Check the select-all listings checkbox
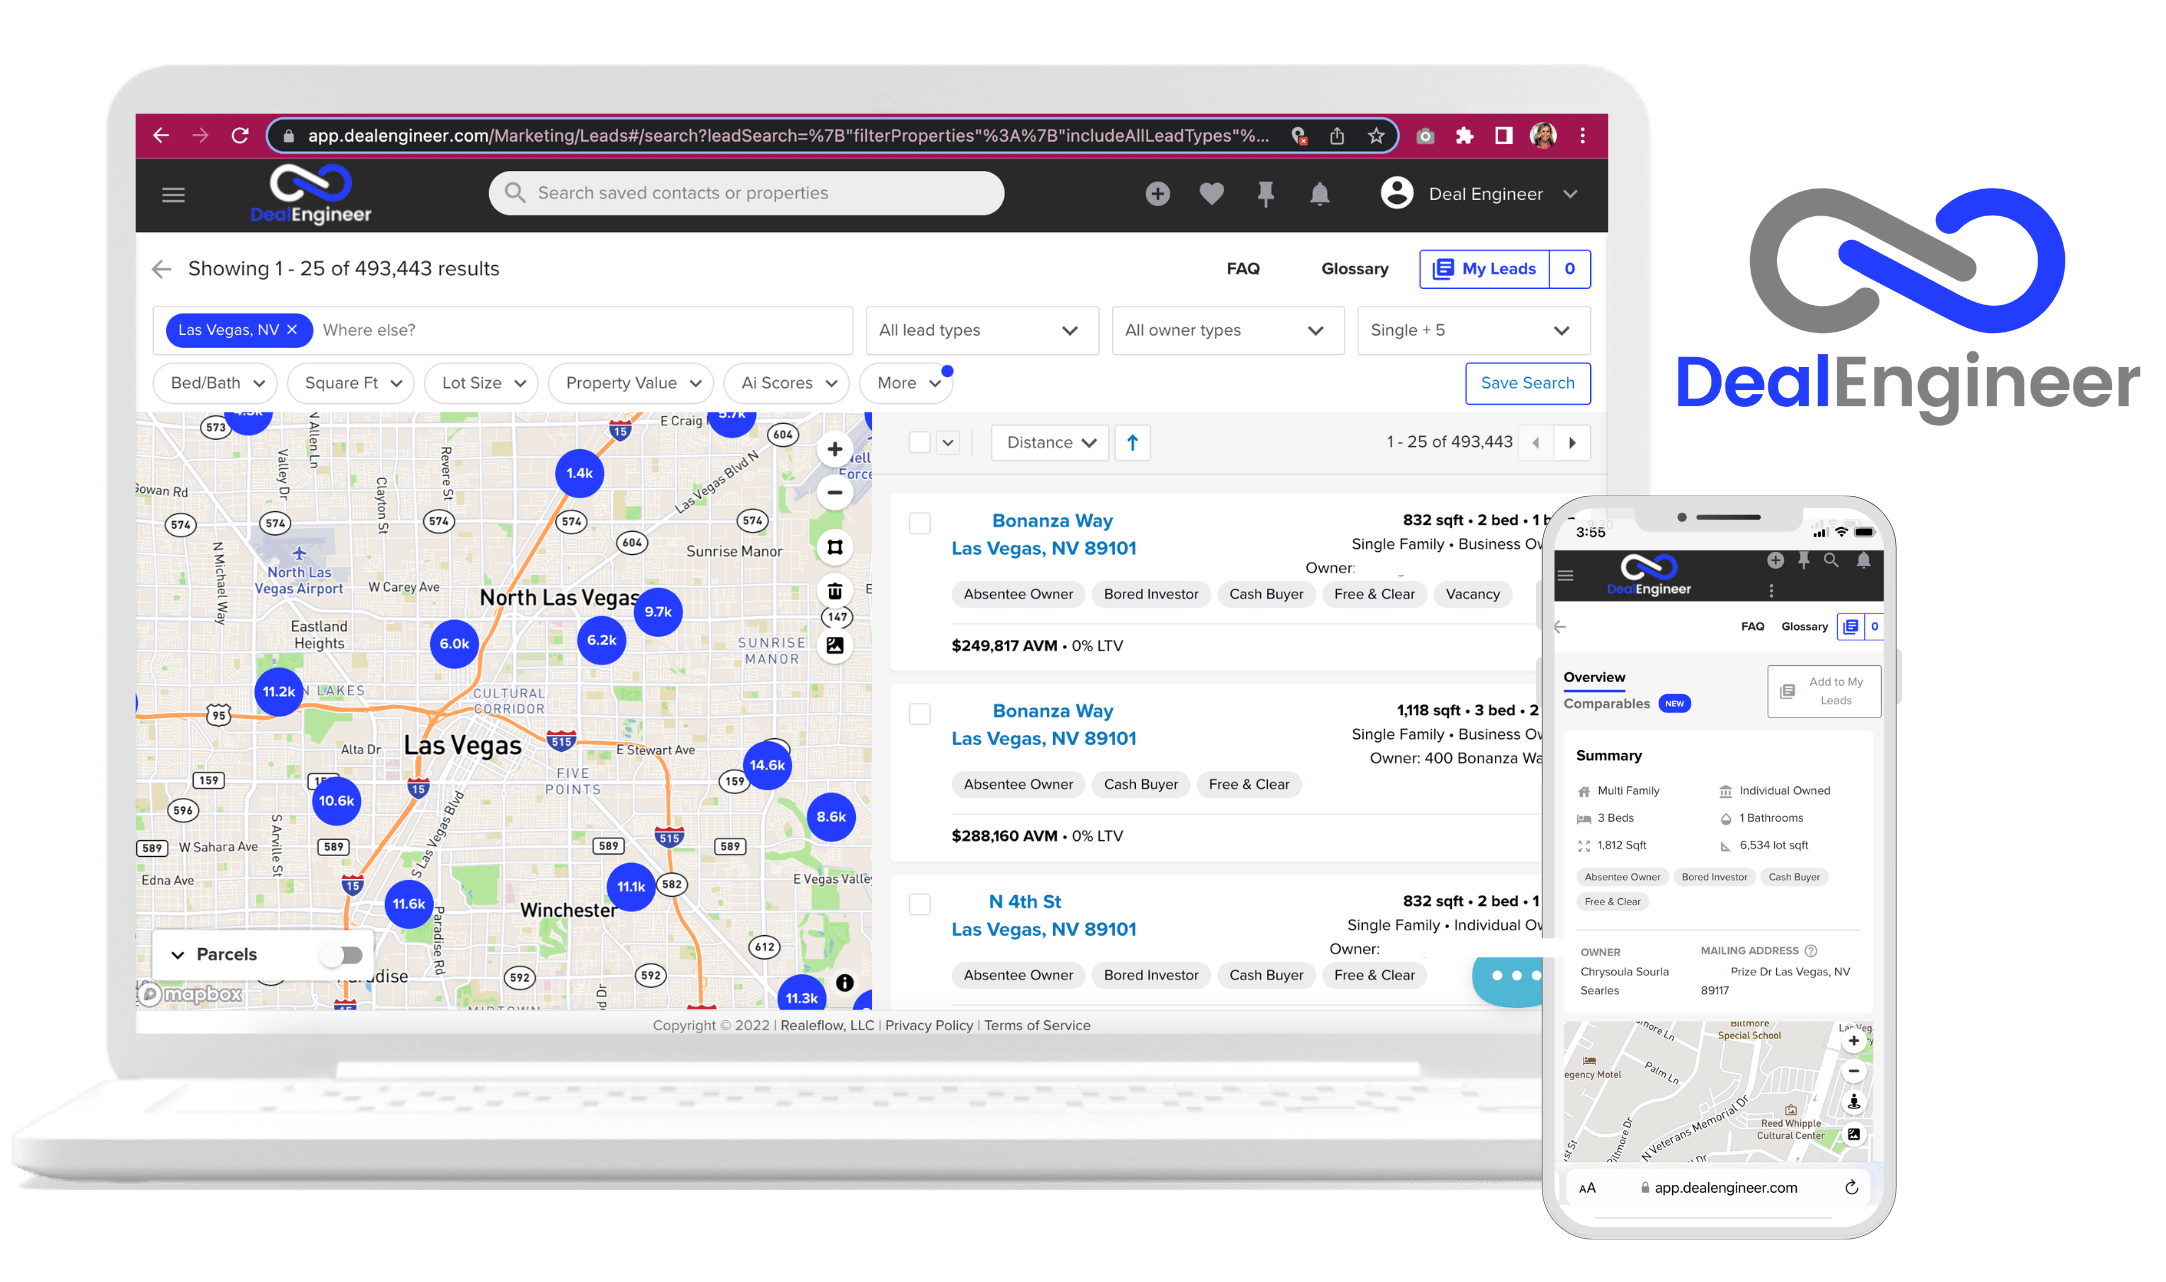The height and width of the screenshot is (1282, 2166). point(920,442)
